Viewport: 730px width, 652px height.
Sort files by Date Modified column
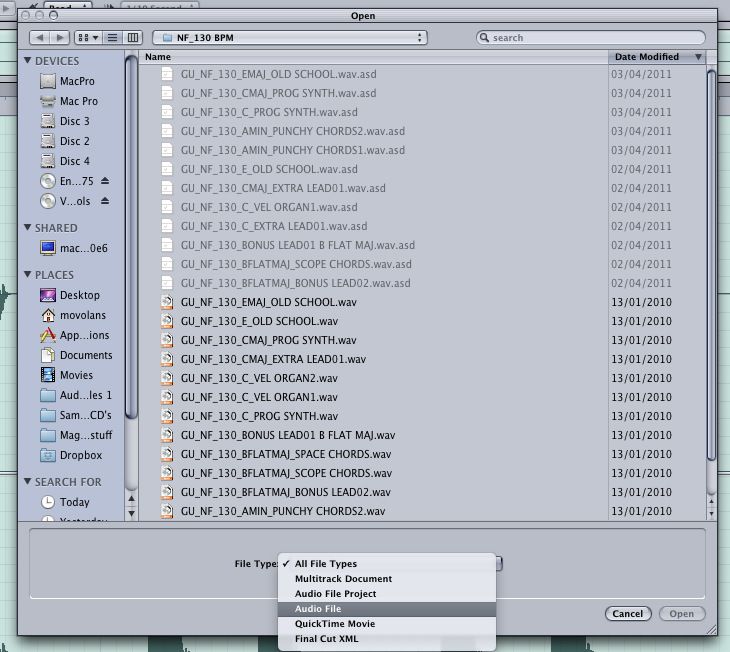(x=657, y=57)
